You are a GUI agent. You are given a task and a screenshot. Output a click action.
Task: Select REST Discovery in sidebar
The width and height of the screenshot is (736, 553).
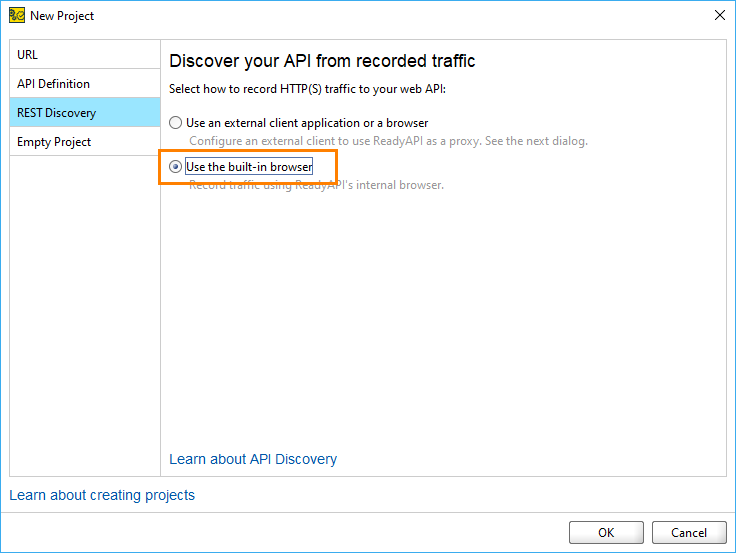click(x=85, y=113)
